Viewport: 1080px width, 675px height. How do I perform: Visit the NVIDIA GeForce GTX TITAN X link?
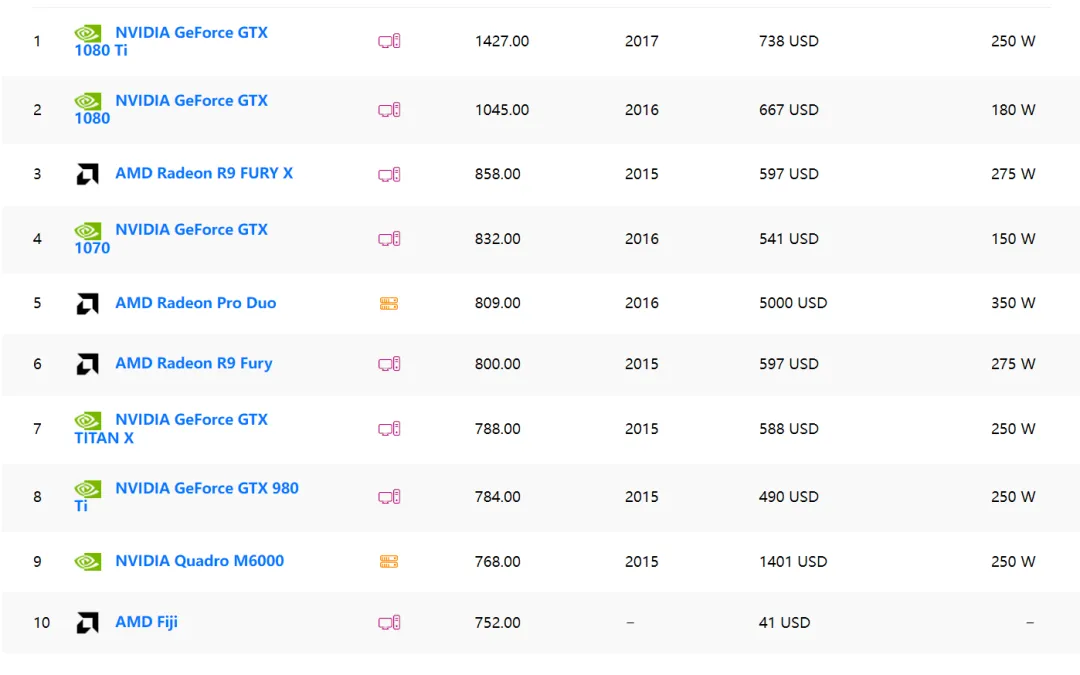click(171, 428)
